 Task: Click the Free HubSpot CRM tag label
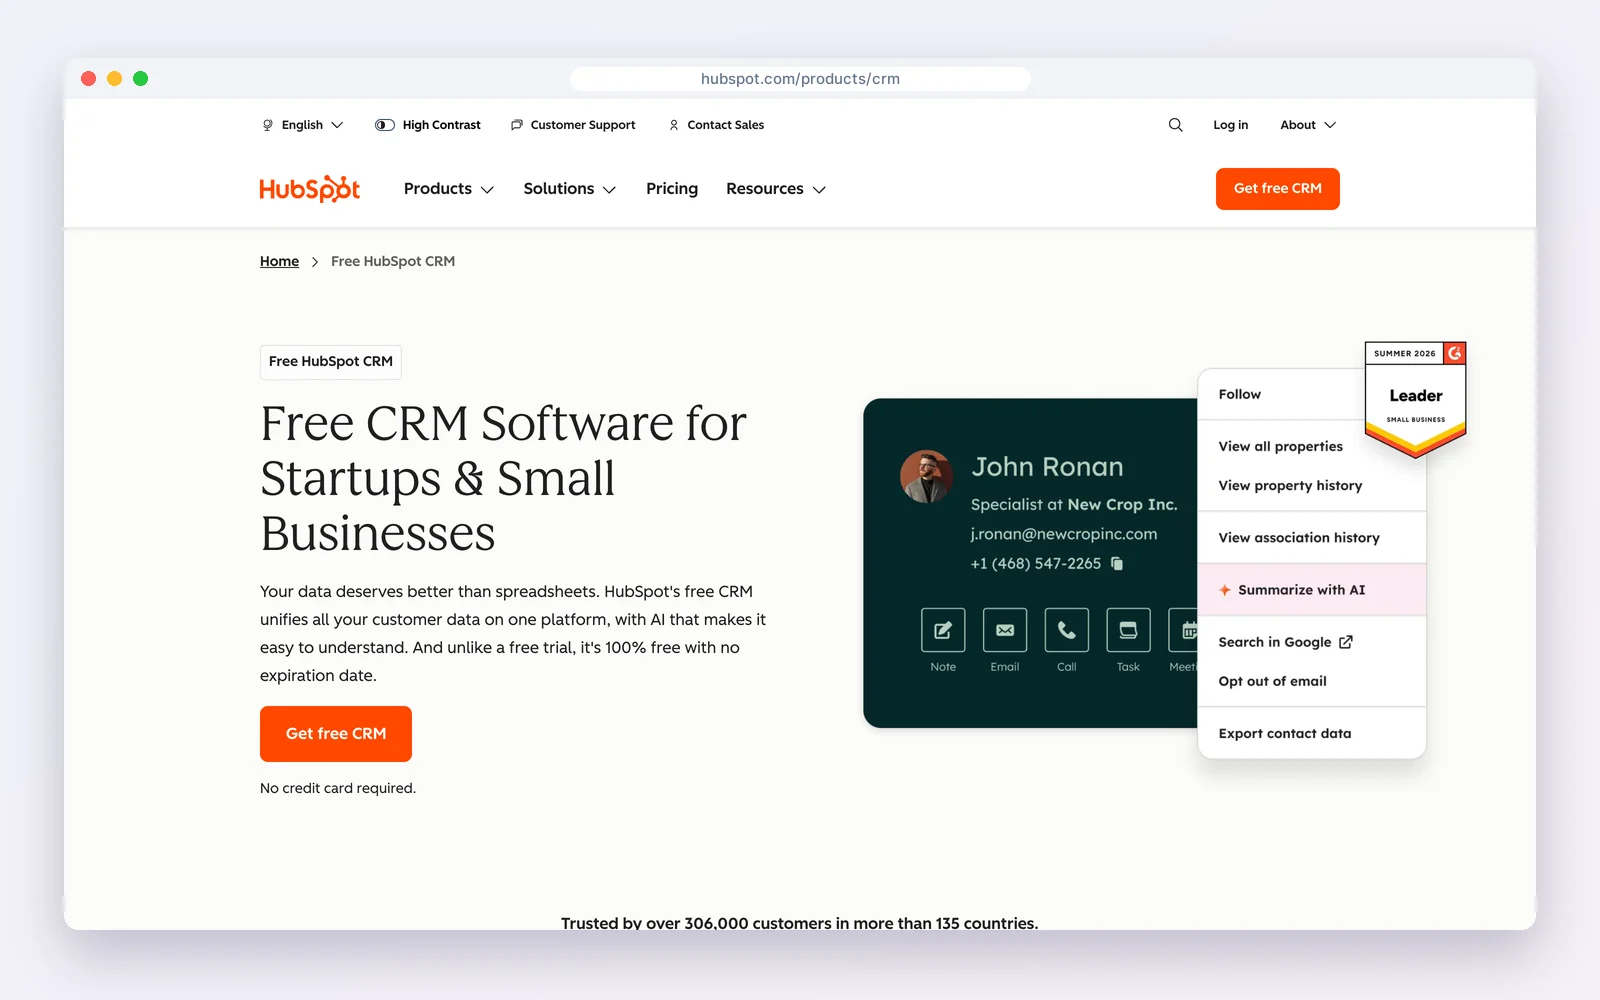pyautogui.click(x=331, y=362)
